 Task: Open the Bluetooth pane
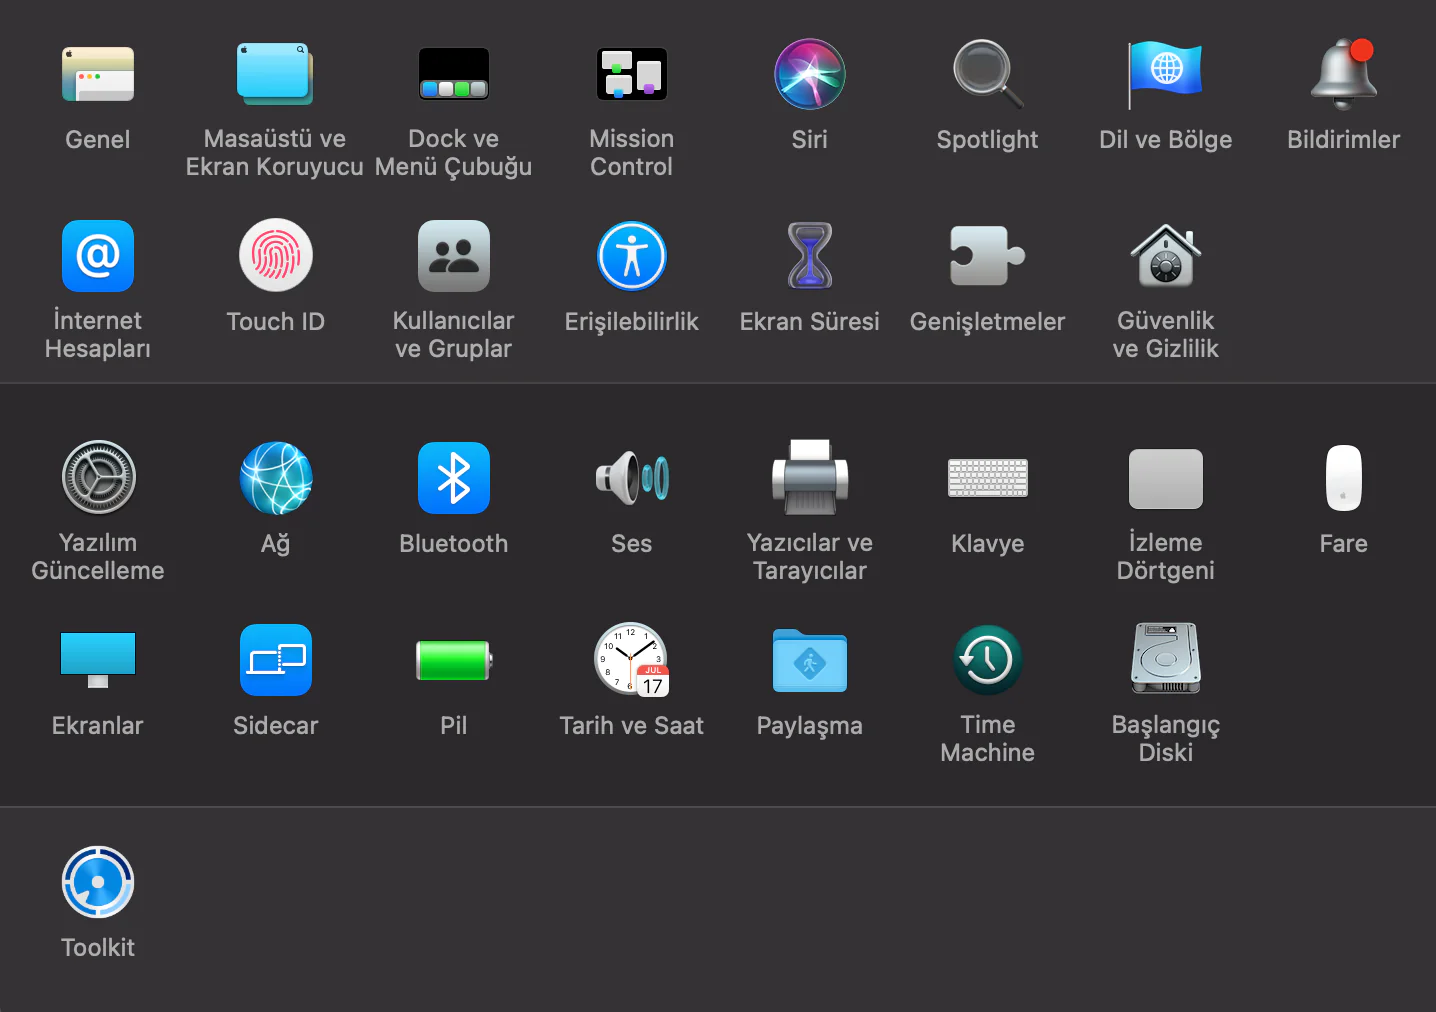tap(453, 478)
